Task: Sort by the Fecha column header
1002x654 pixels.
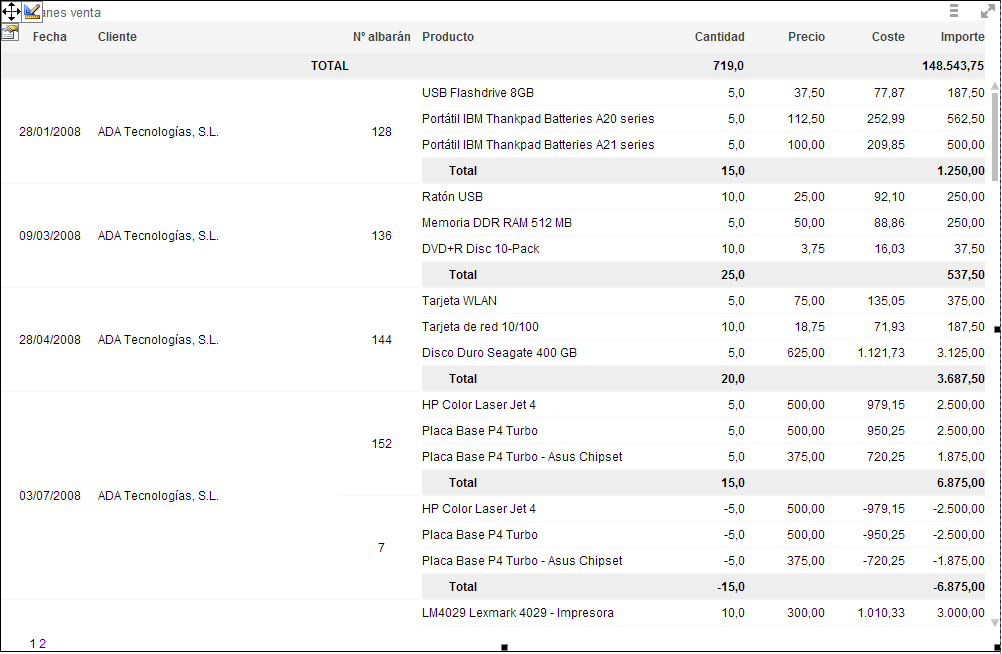Action: tap(50, 37)
